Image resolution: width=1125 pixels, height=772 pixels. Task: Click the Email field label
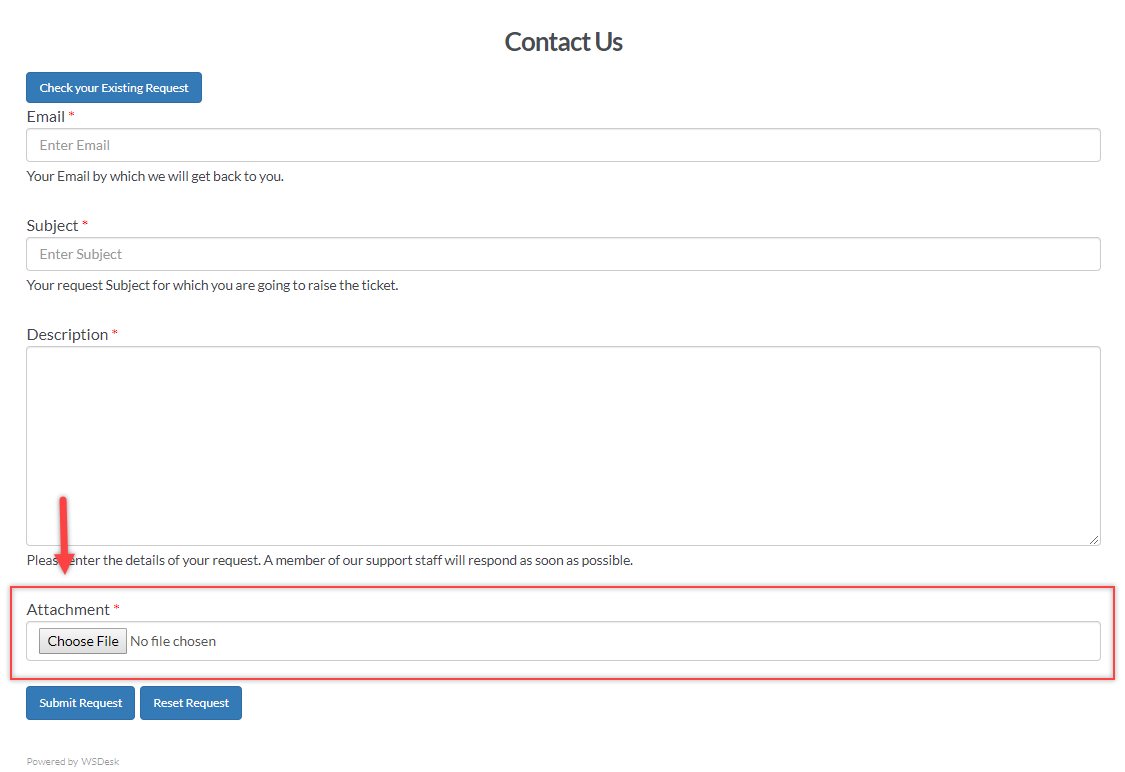46,116
